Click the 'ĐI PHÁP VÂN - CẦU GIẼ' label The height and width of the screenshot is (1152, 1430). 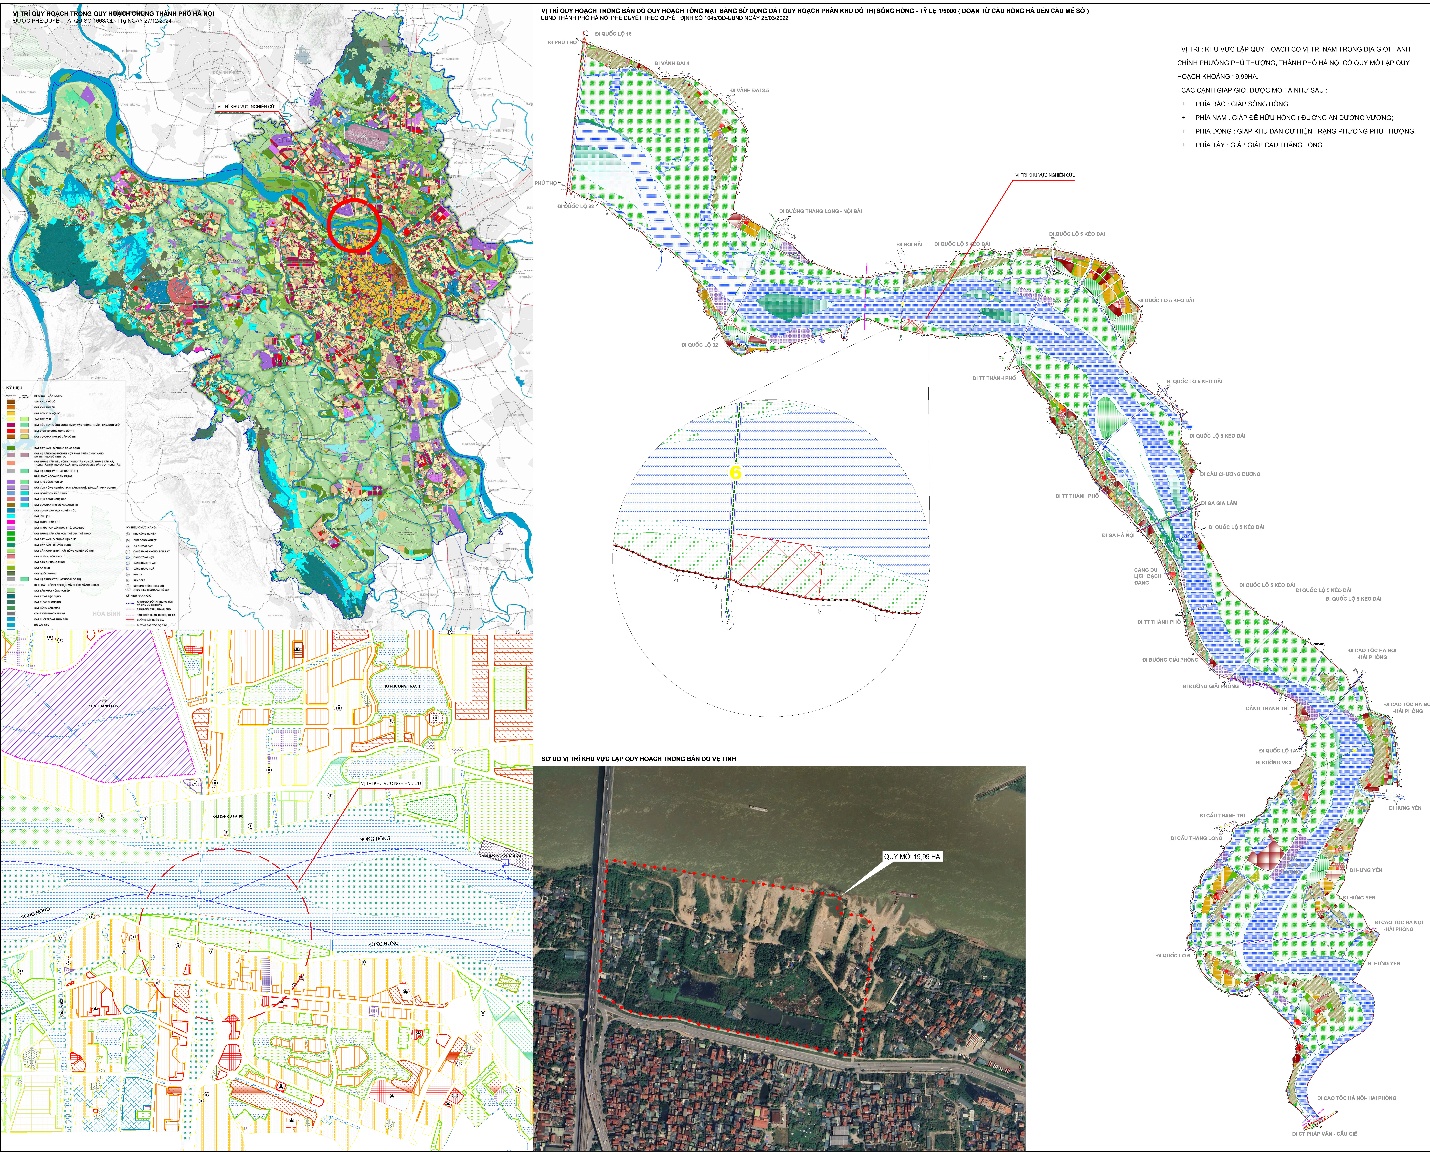[1323, 1134]
